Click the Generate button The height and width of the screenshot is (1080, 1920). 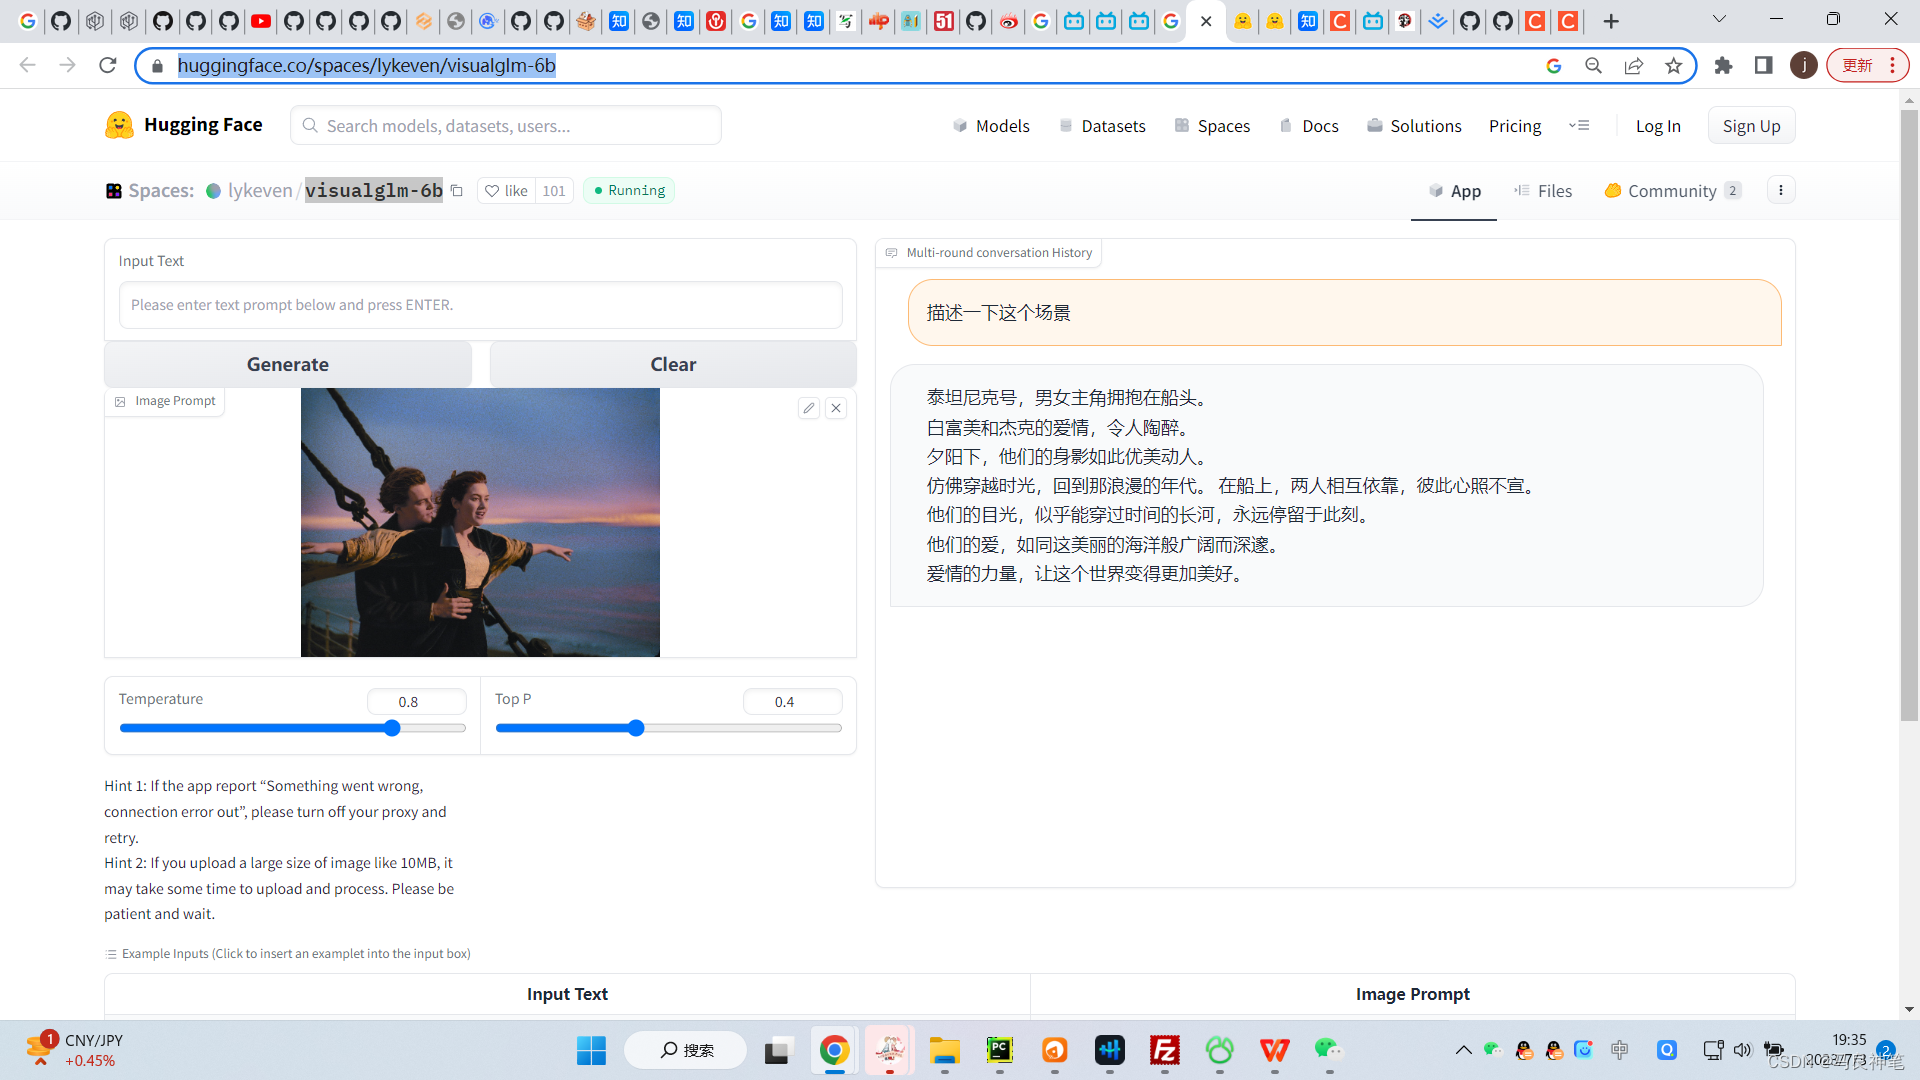(x=286, y=364)
